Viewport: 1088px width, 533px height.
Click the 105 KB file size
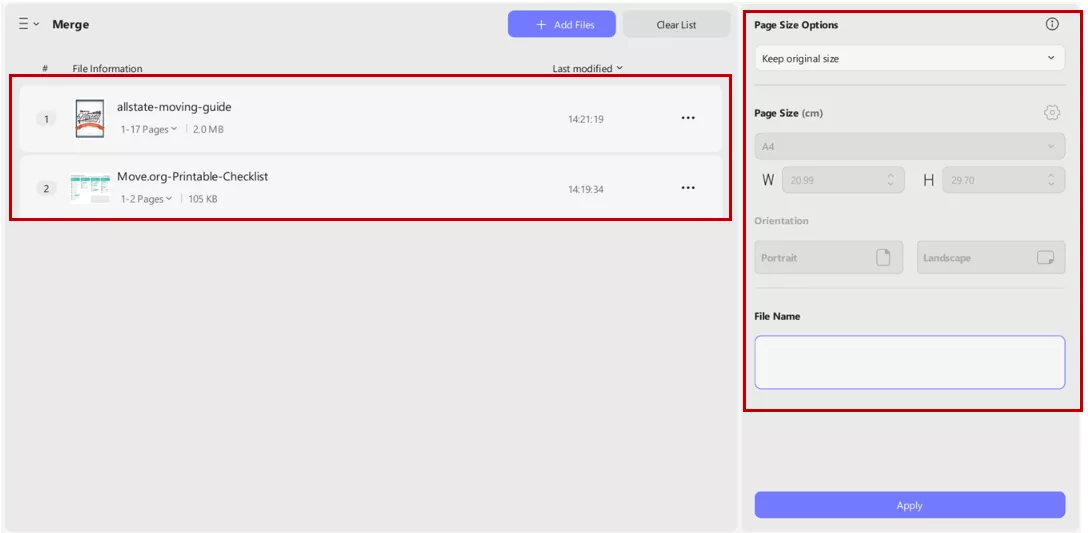[x=203, y=199]
